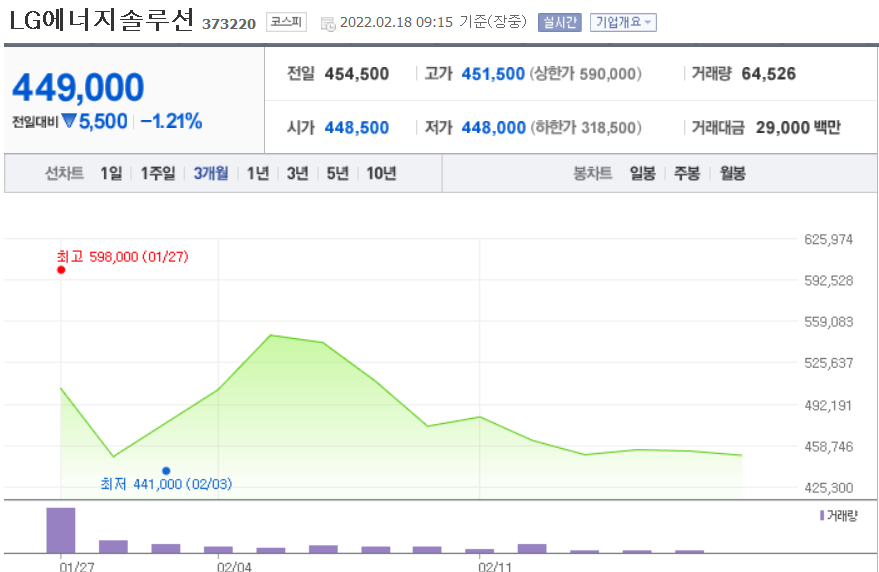Select the 1년 line chart tab
879x572 pixels.
[x=258, y=173]
